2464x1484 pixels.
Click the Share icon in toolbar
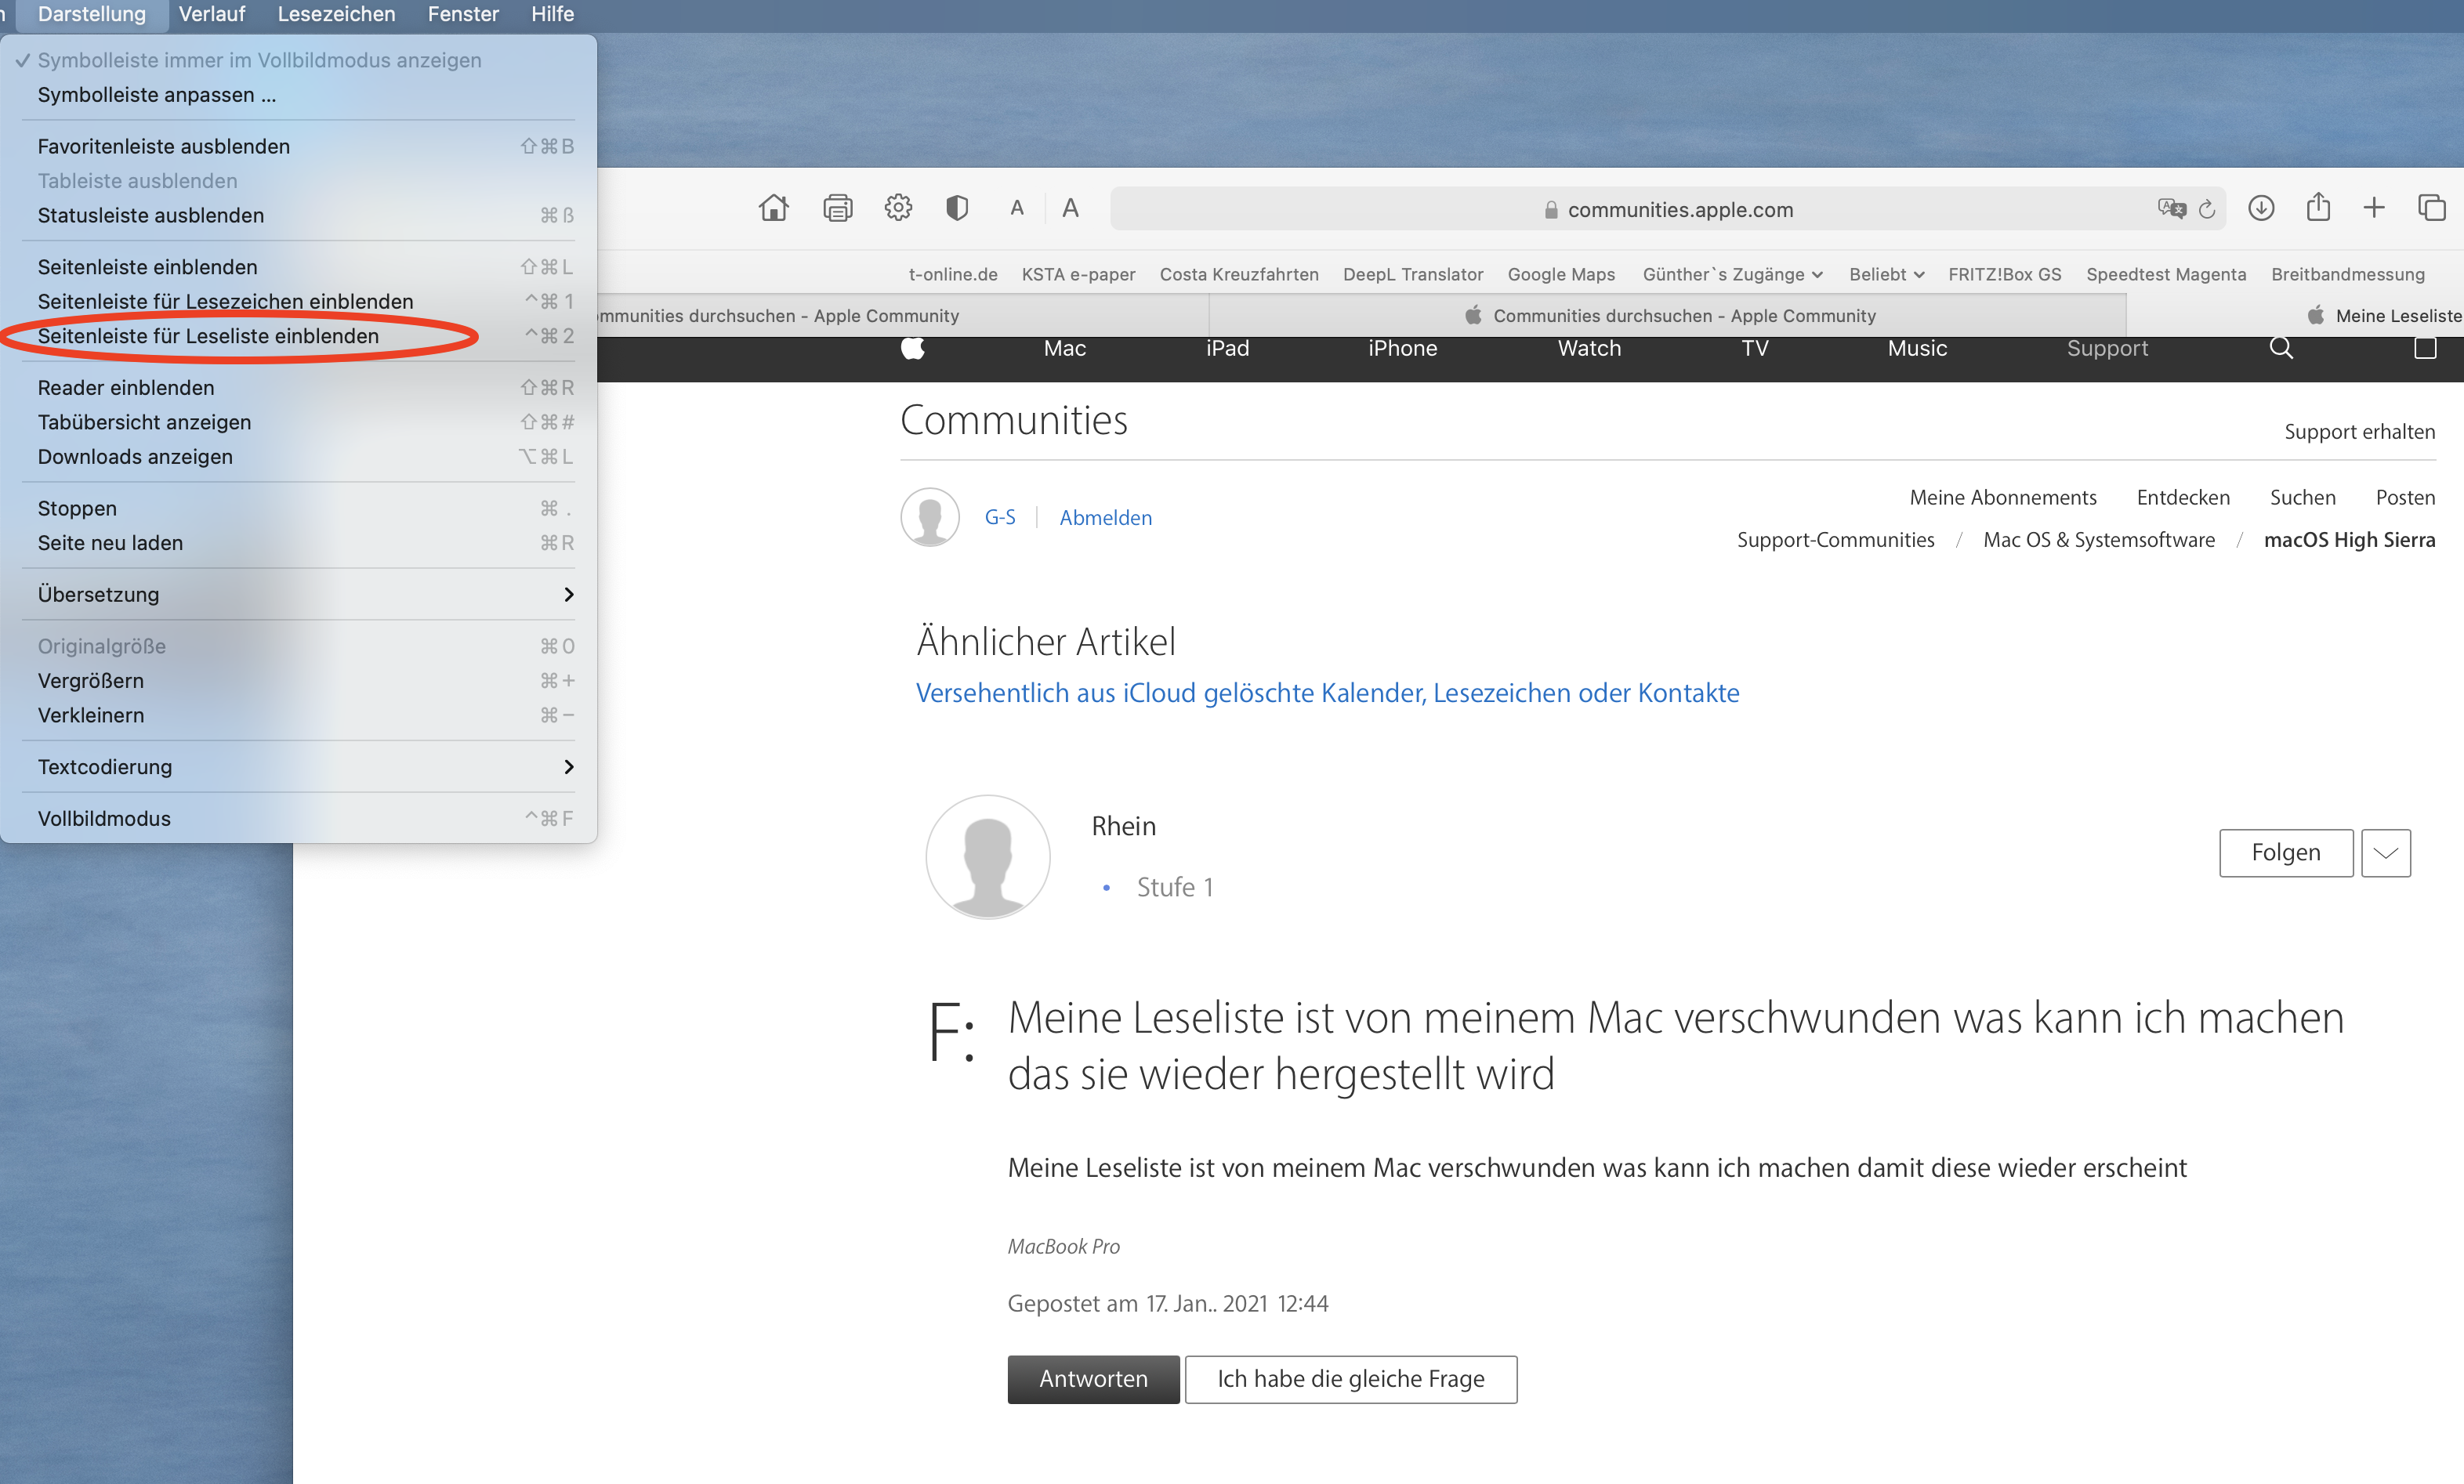point(2318,208)
